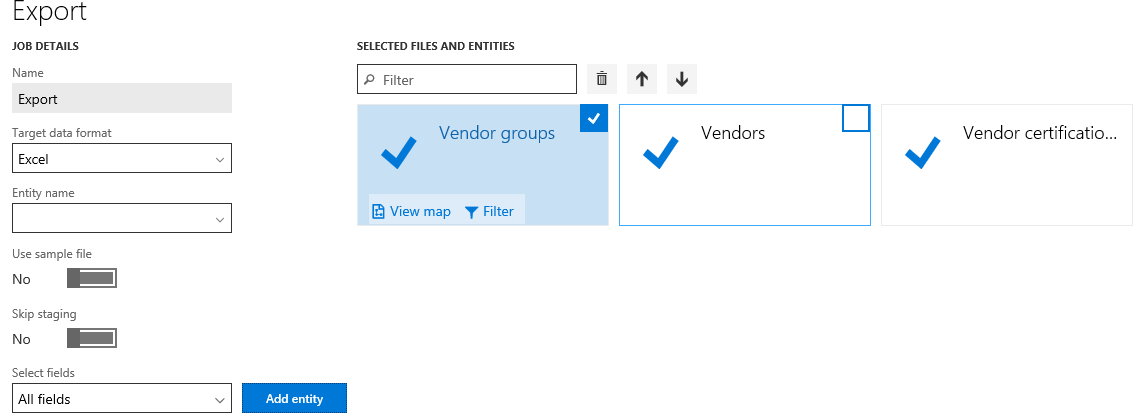Click the large checkmark on Vendor groups tile
Screen dimensions: 1137x416
click(x=399, y=152)
